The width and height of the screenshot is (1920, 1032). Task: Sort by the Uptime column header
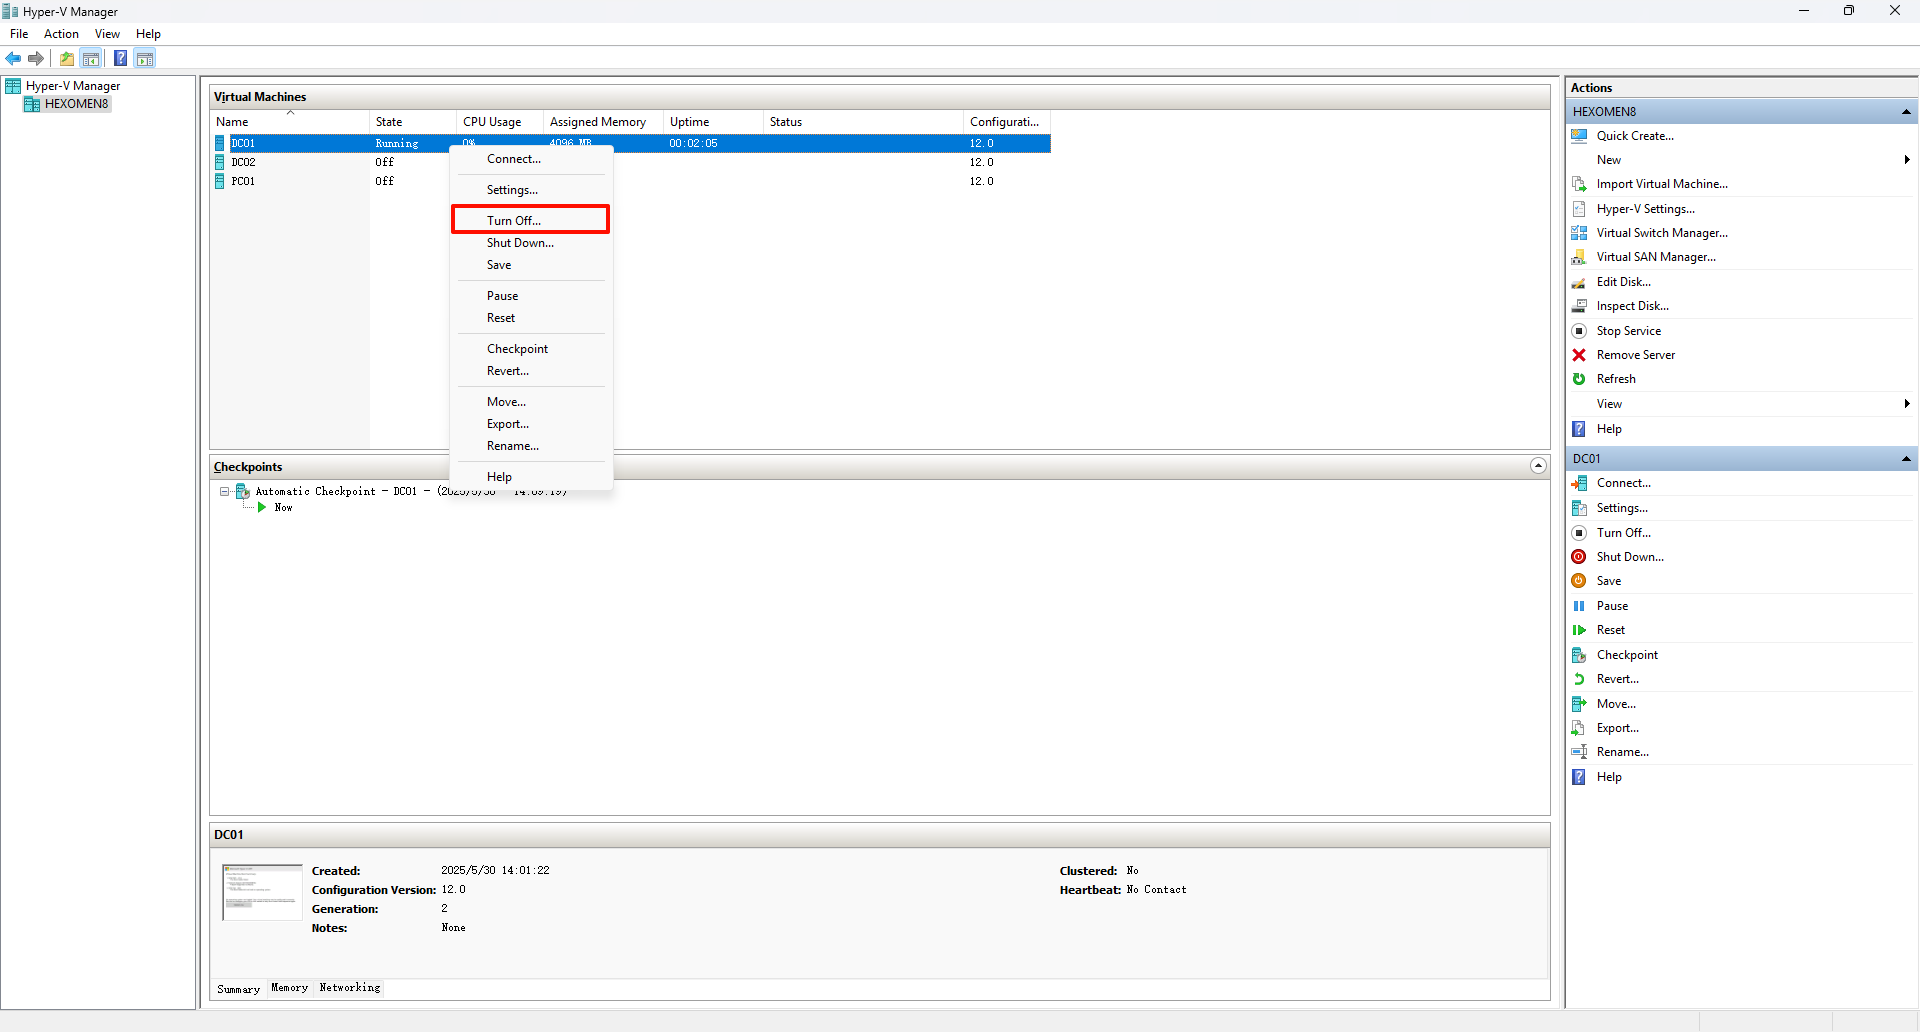click(713, 122)
